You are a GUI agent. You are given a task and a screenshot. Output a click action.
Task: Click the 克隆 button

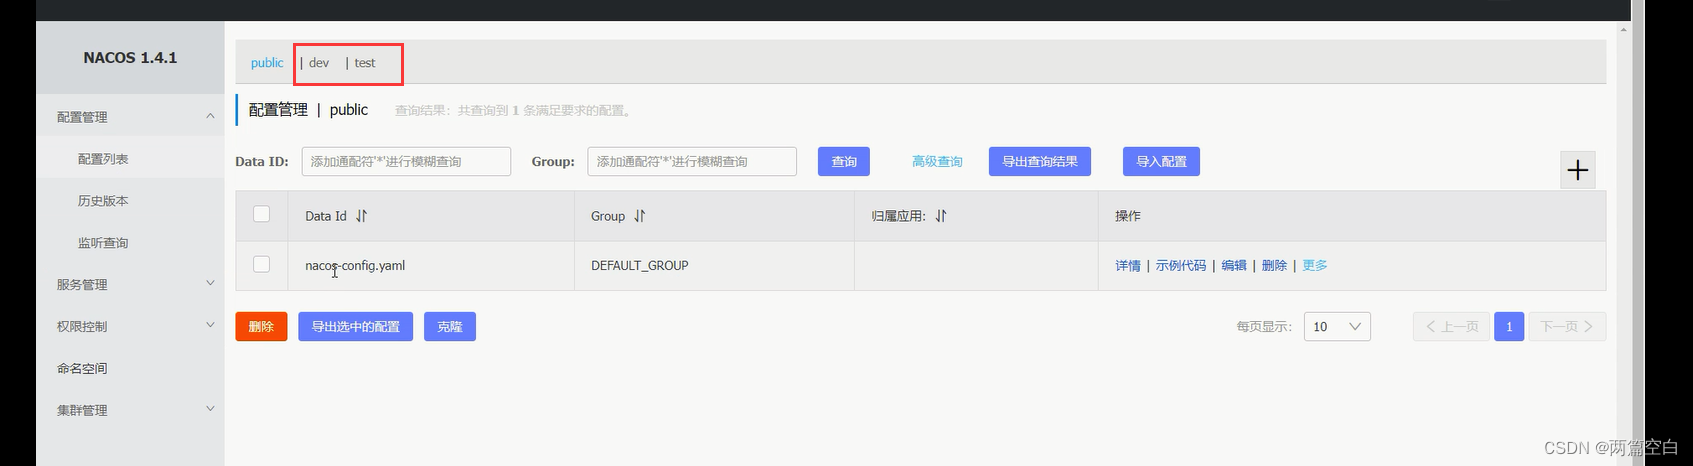click(450, 327)
